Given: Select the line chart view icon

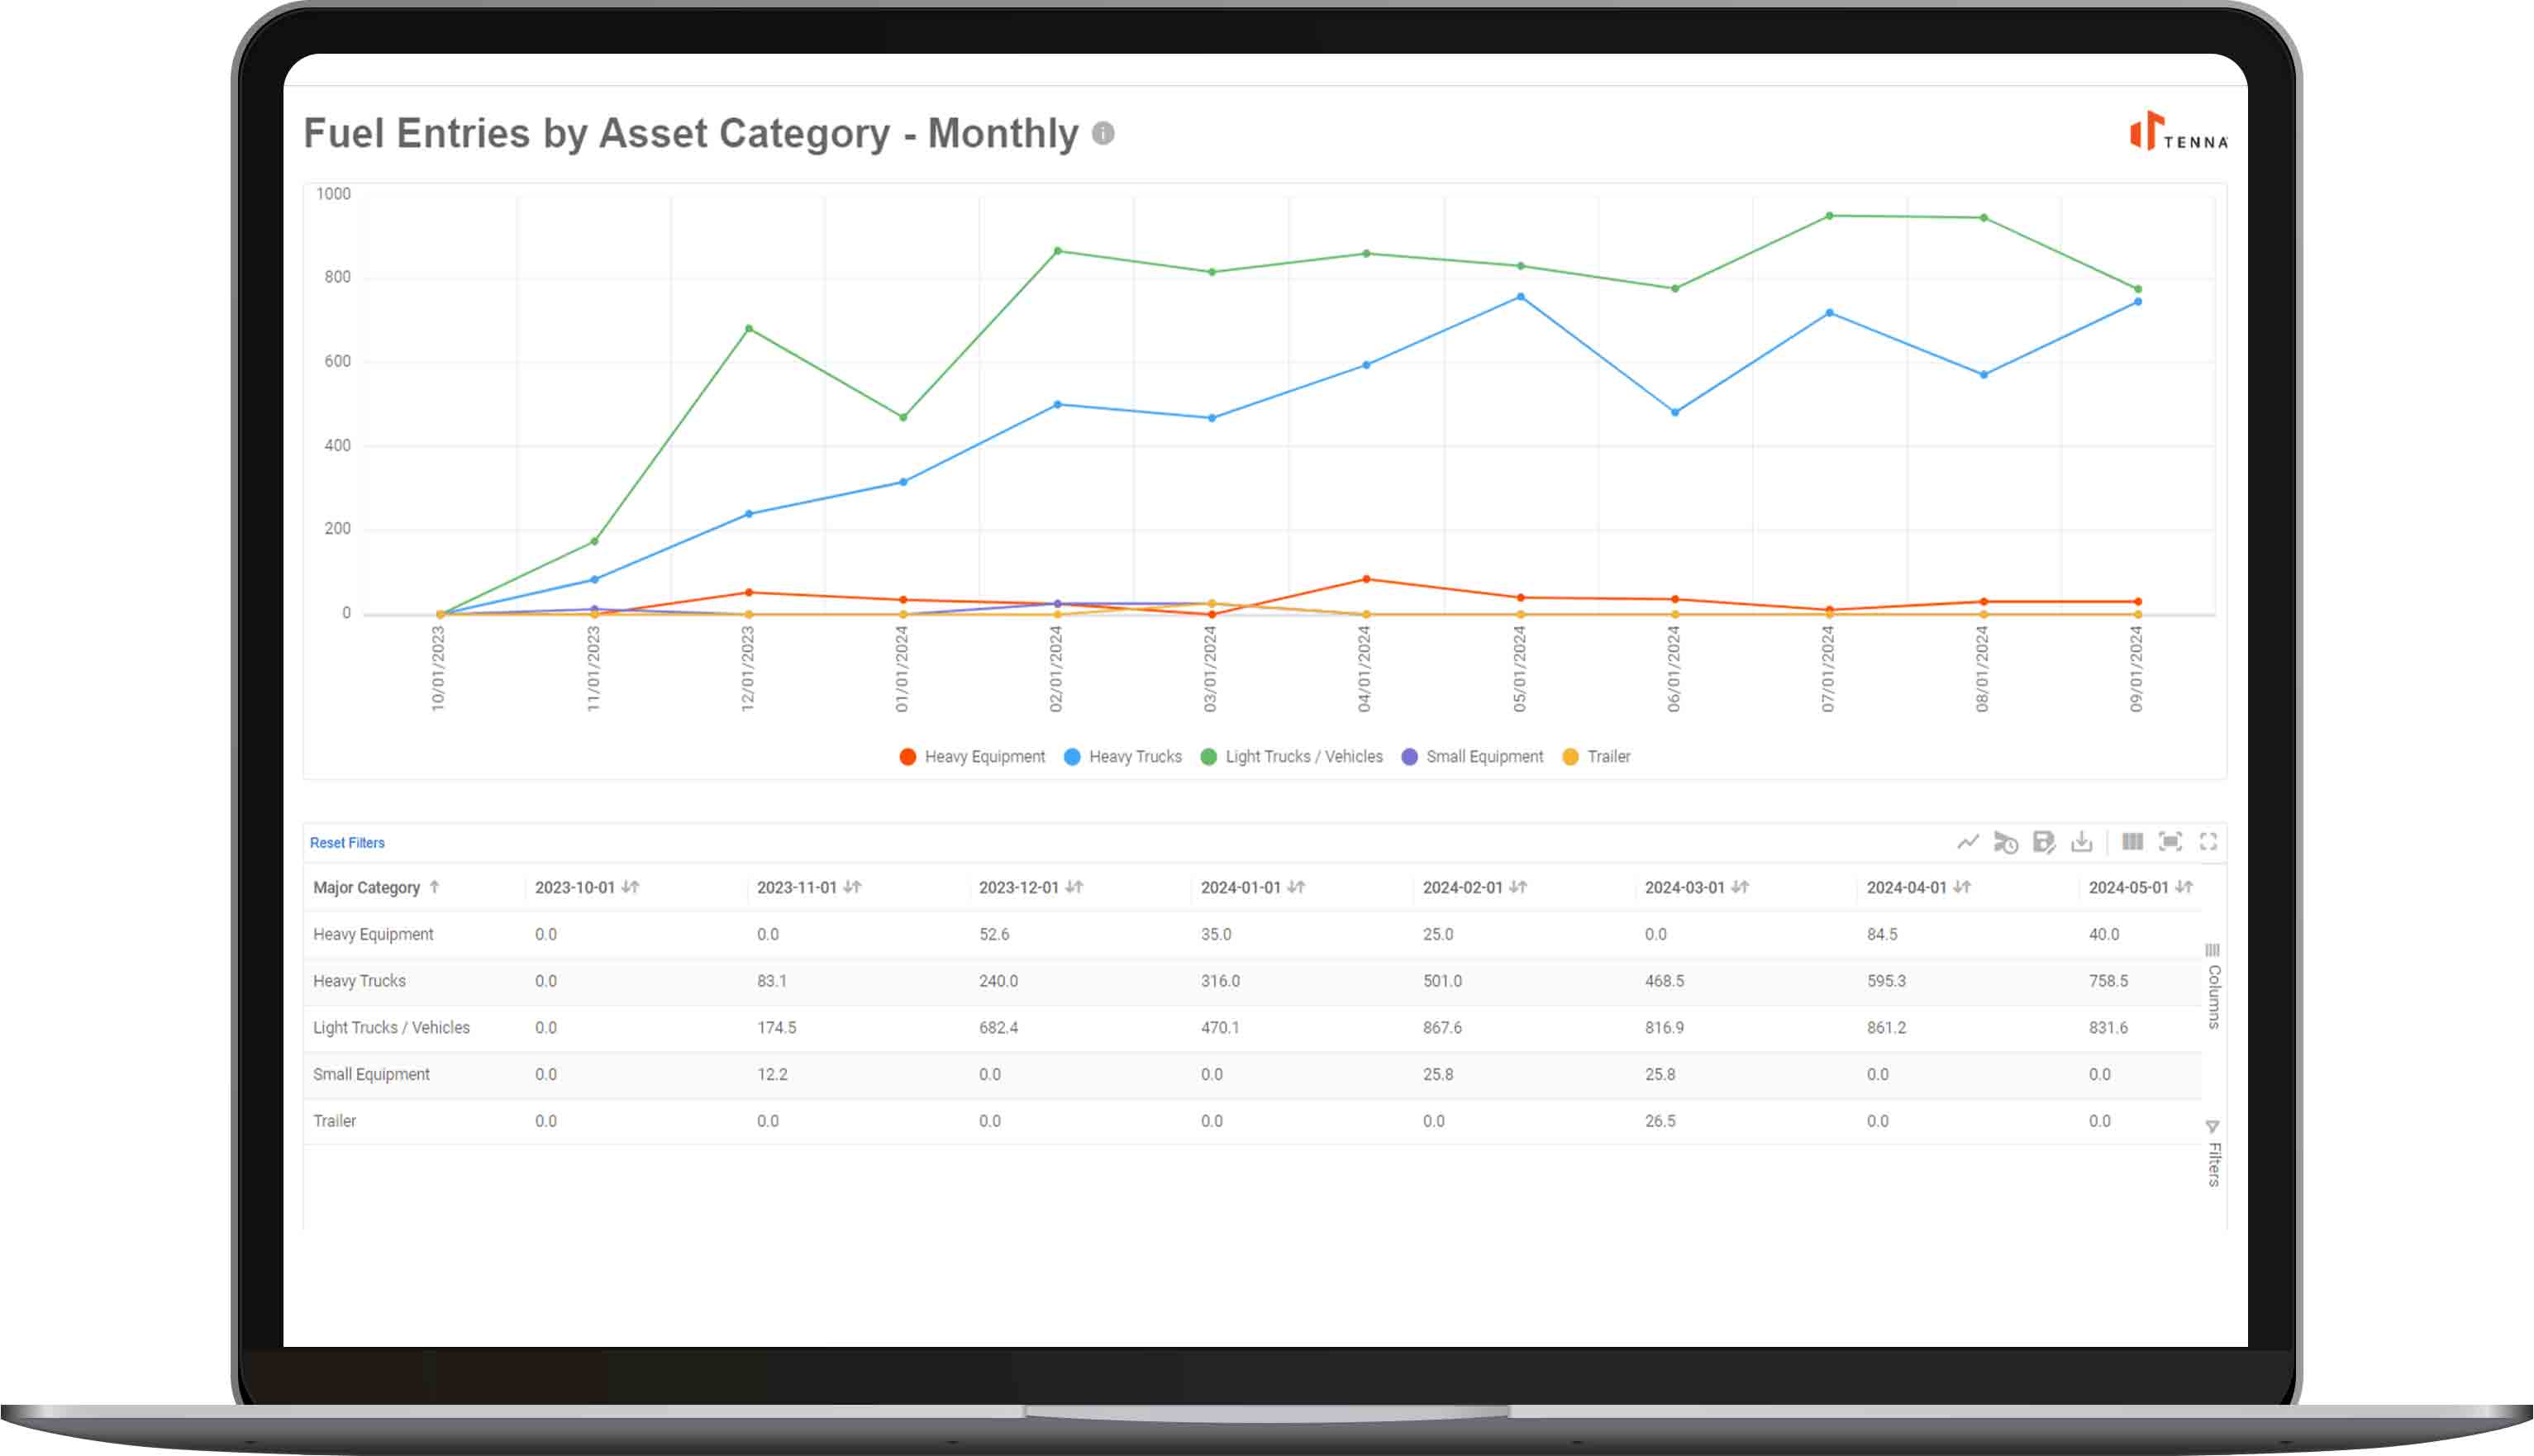Looking at the screenshot, I should [x=1968, y=843].
